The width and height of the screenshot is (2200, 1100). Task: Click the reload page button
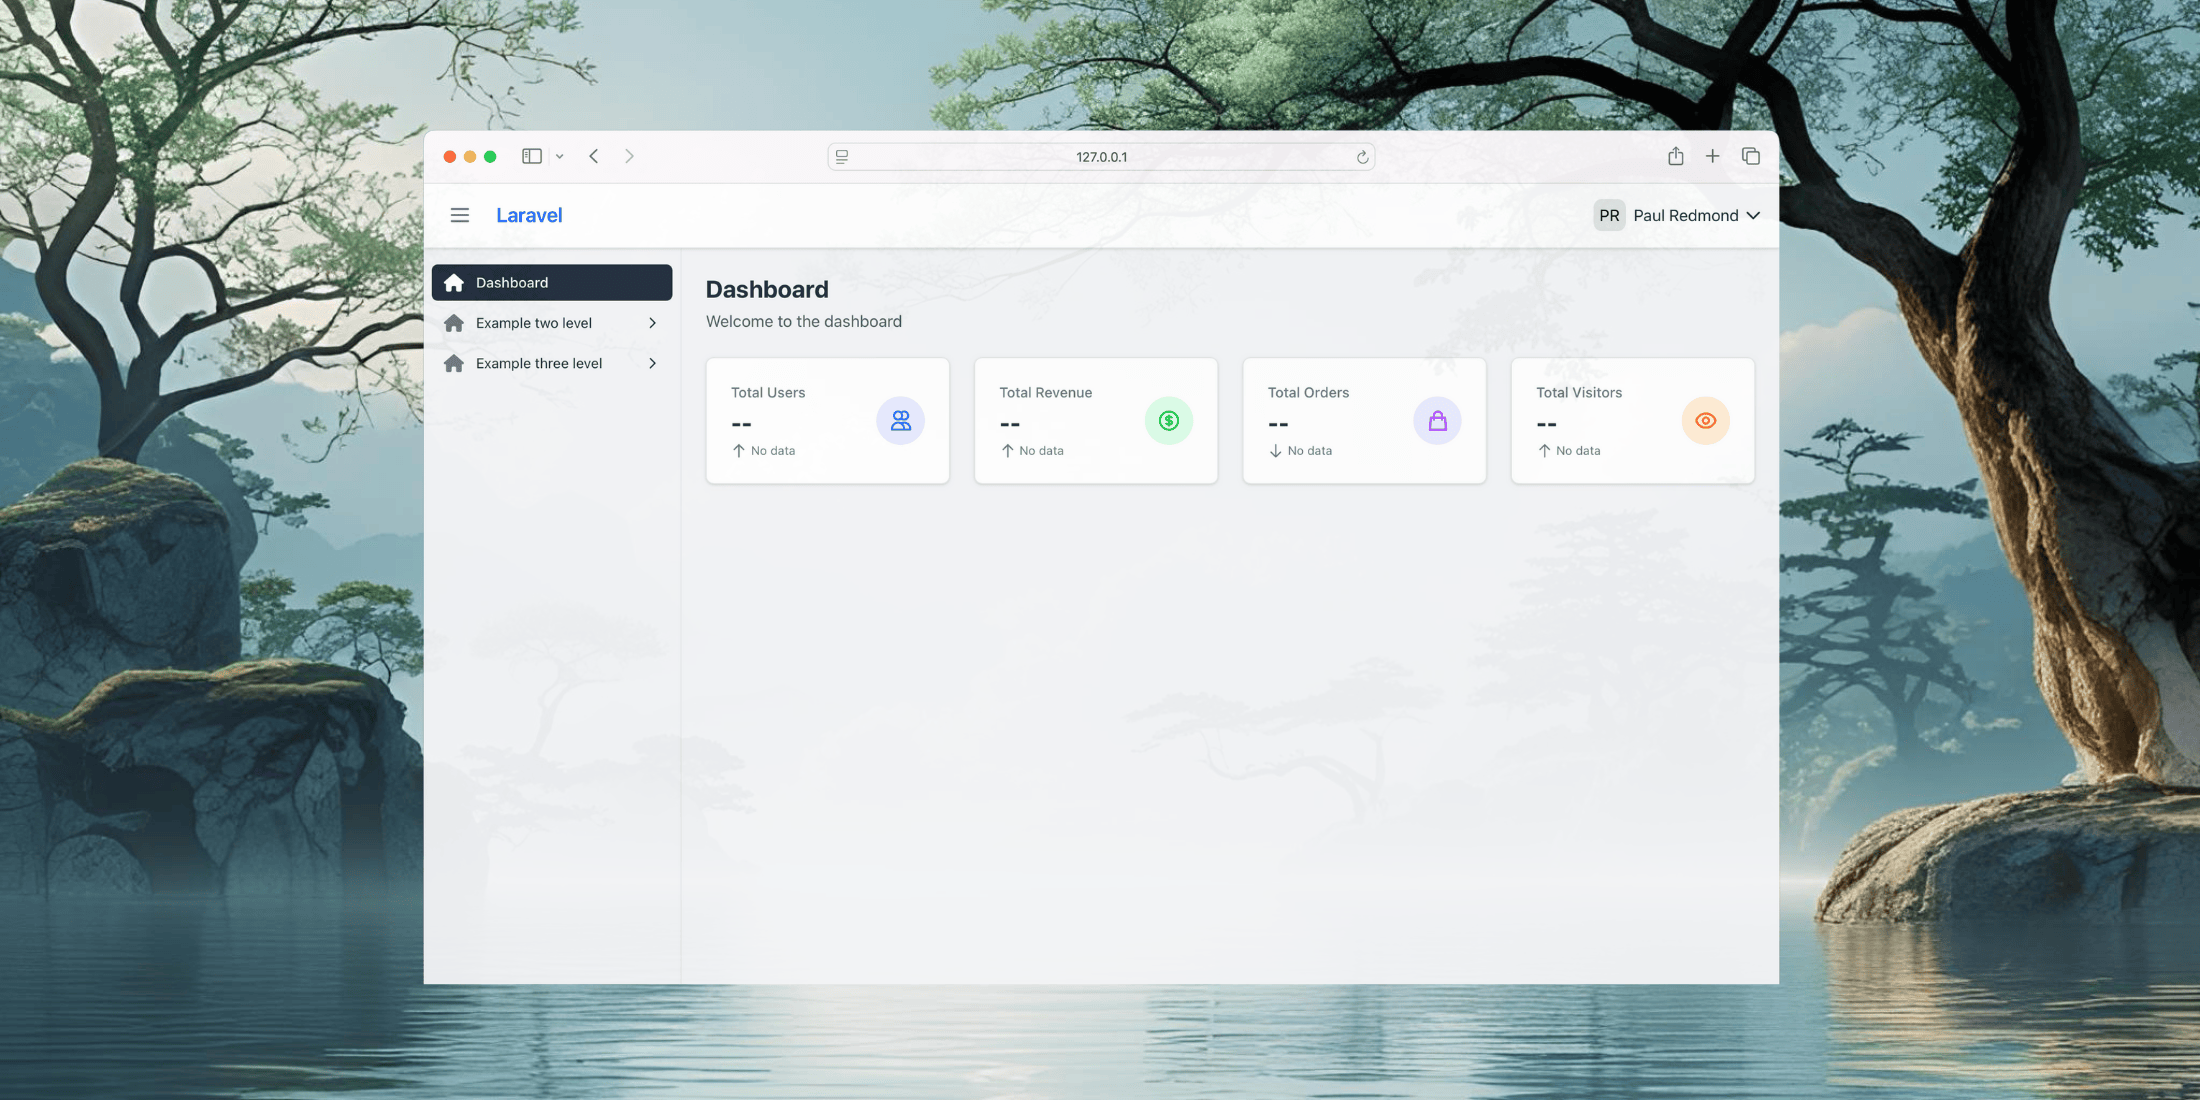pyautogui.click(x=1362, y=156)
